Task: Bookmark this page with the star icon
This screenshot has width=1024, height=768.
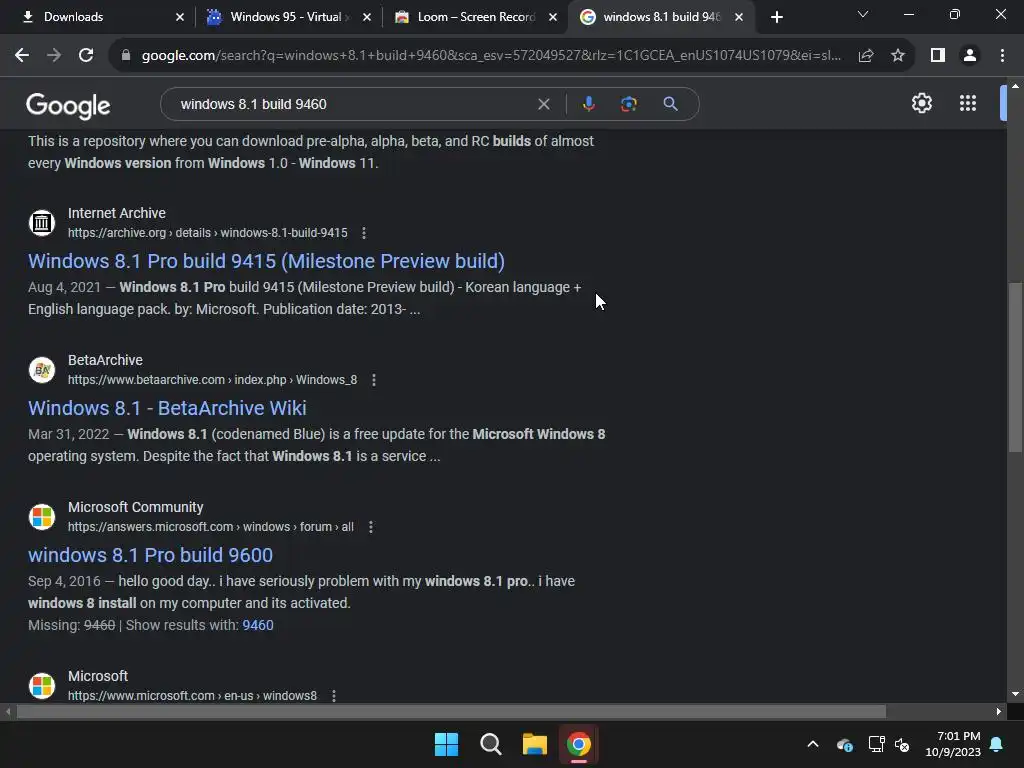Action: (x=898, y=56)
